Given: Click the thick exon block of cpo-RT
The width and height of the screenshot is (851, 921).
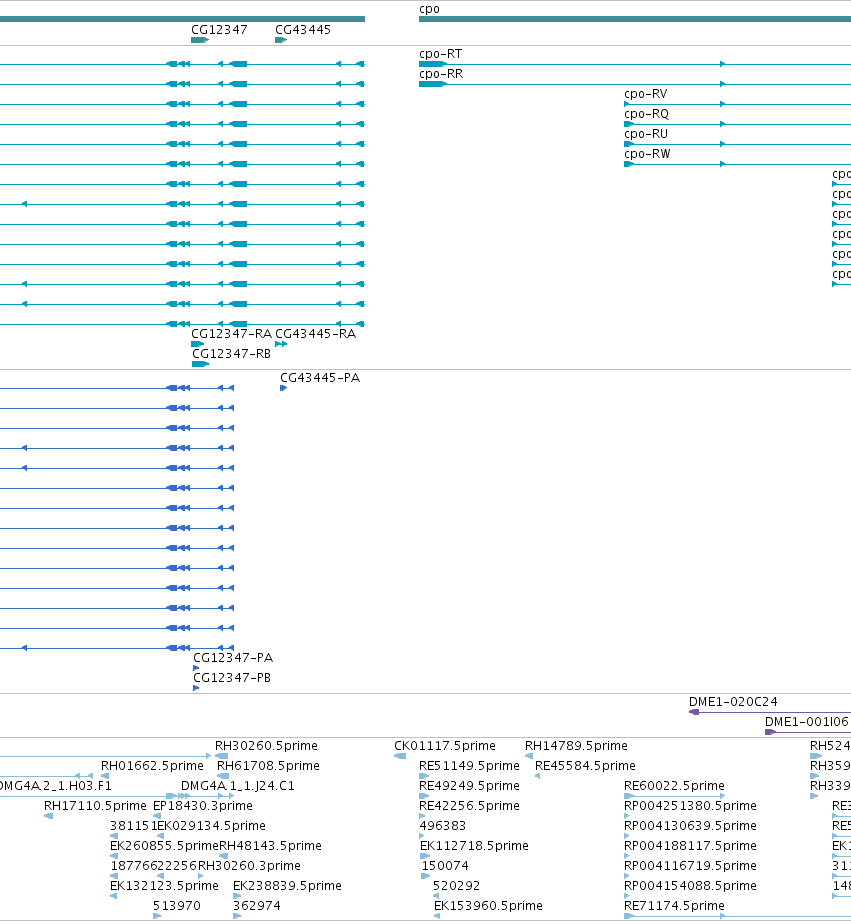Looking at the screenshot, I should tap(432, 64).
